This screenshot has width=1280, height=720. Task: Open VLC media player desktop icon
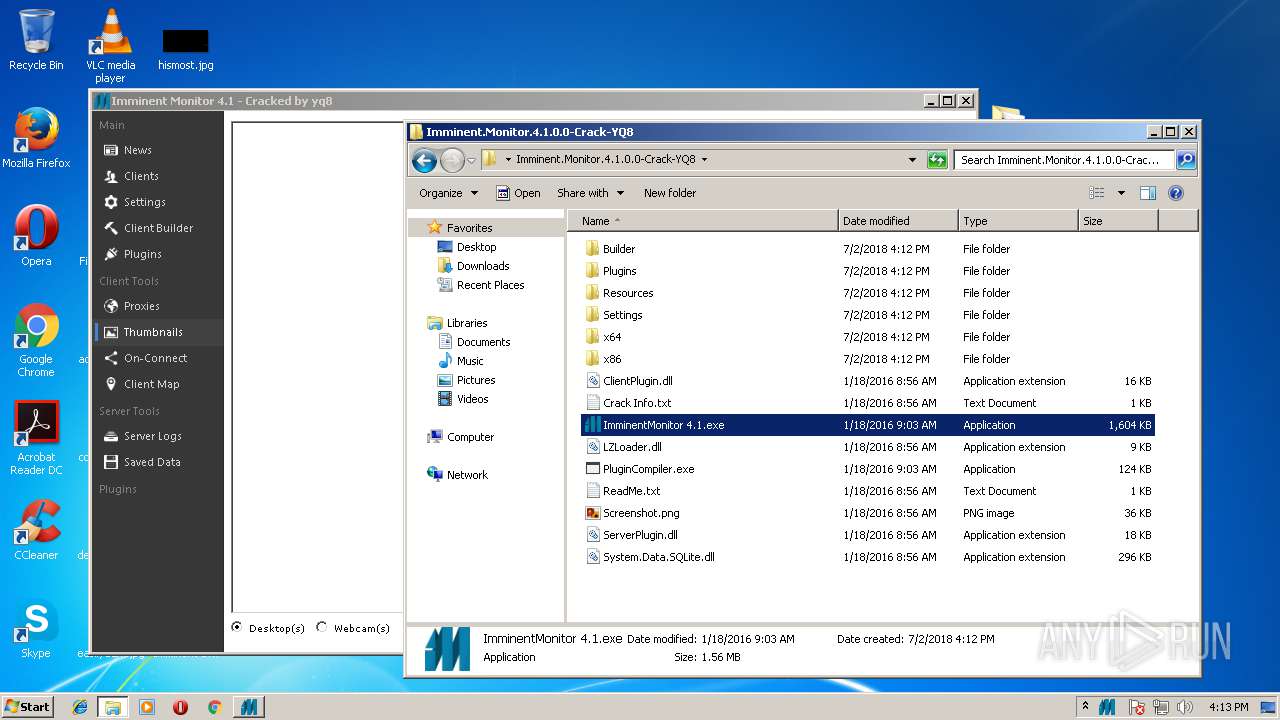click(110, 46)
